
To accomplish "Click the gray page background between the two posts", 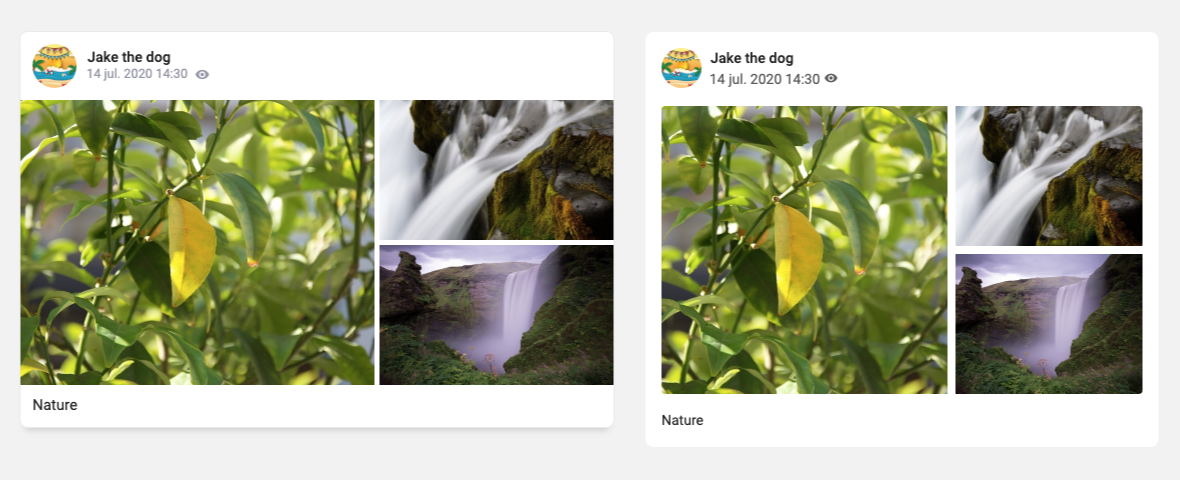I will pos(629,241).
